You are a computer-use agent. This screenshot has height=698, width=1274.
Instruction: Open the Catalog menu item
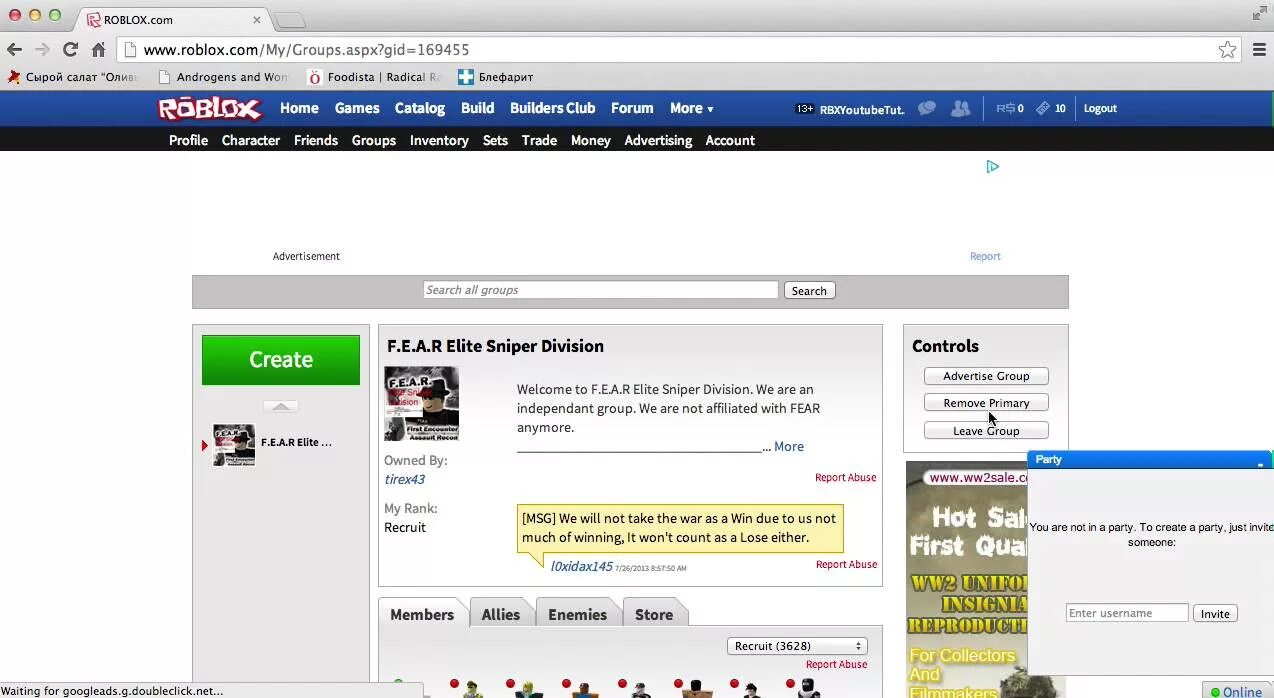tap(420, 108)
